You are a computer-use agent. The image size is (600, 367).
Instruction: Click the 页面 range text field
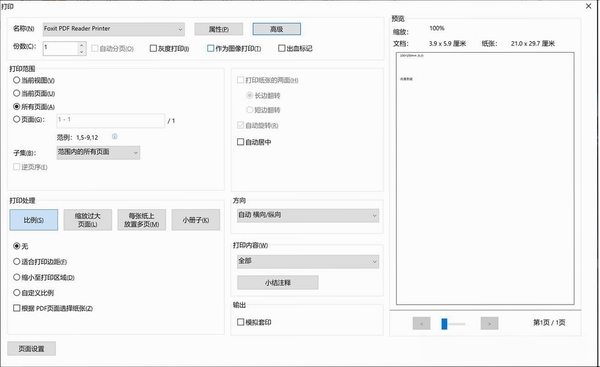click(111, 121)
